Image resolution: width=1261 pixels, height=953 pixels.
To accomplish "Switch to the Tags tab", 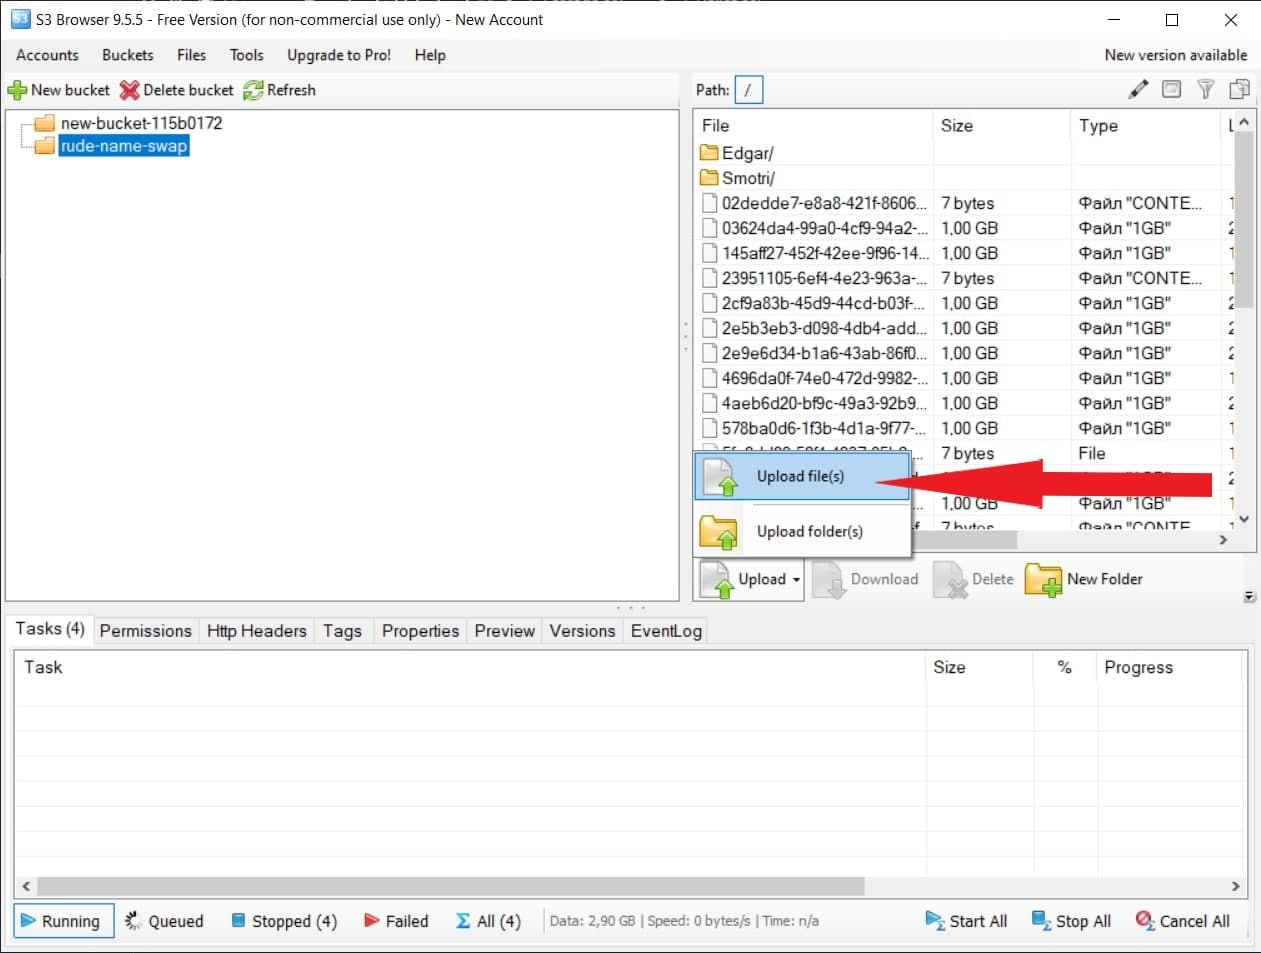I will [342, 631].
